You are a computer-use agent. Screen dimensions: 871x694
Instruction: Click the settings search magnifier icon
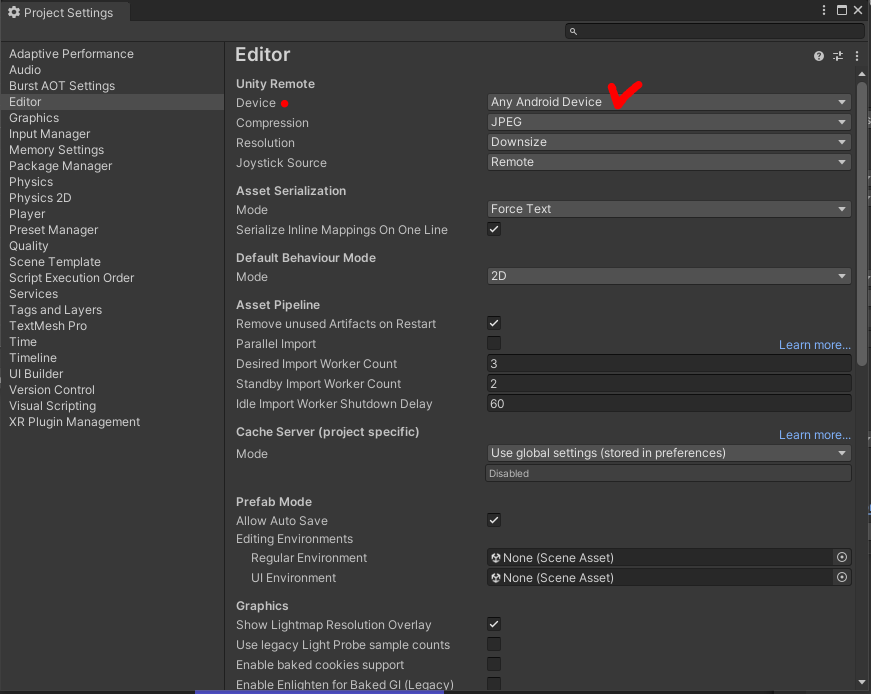point(573,32)
